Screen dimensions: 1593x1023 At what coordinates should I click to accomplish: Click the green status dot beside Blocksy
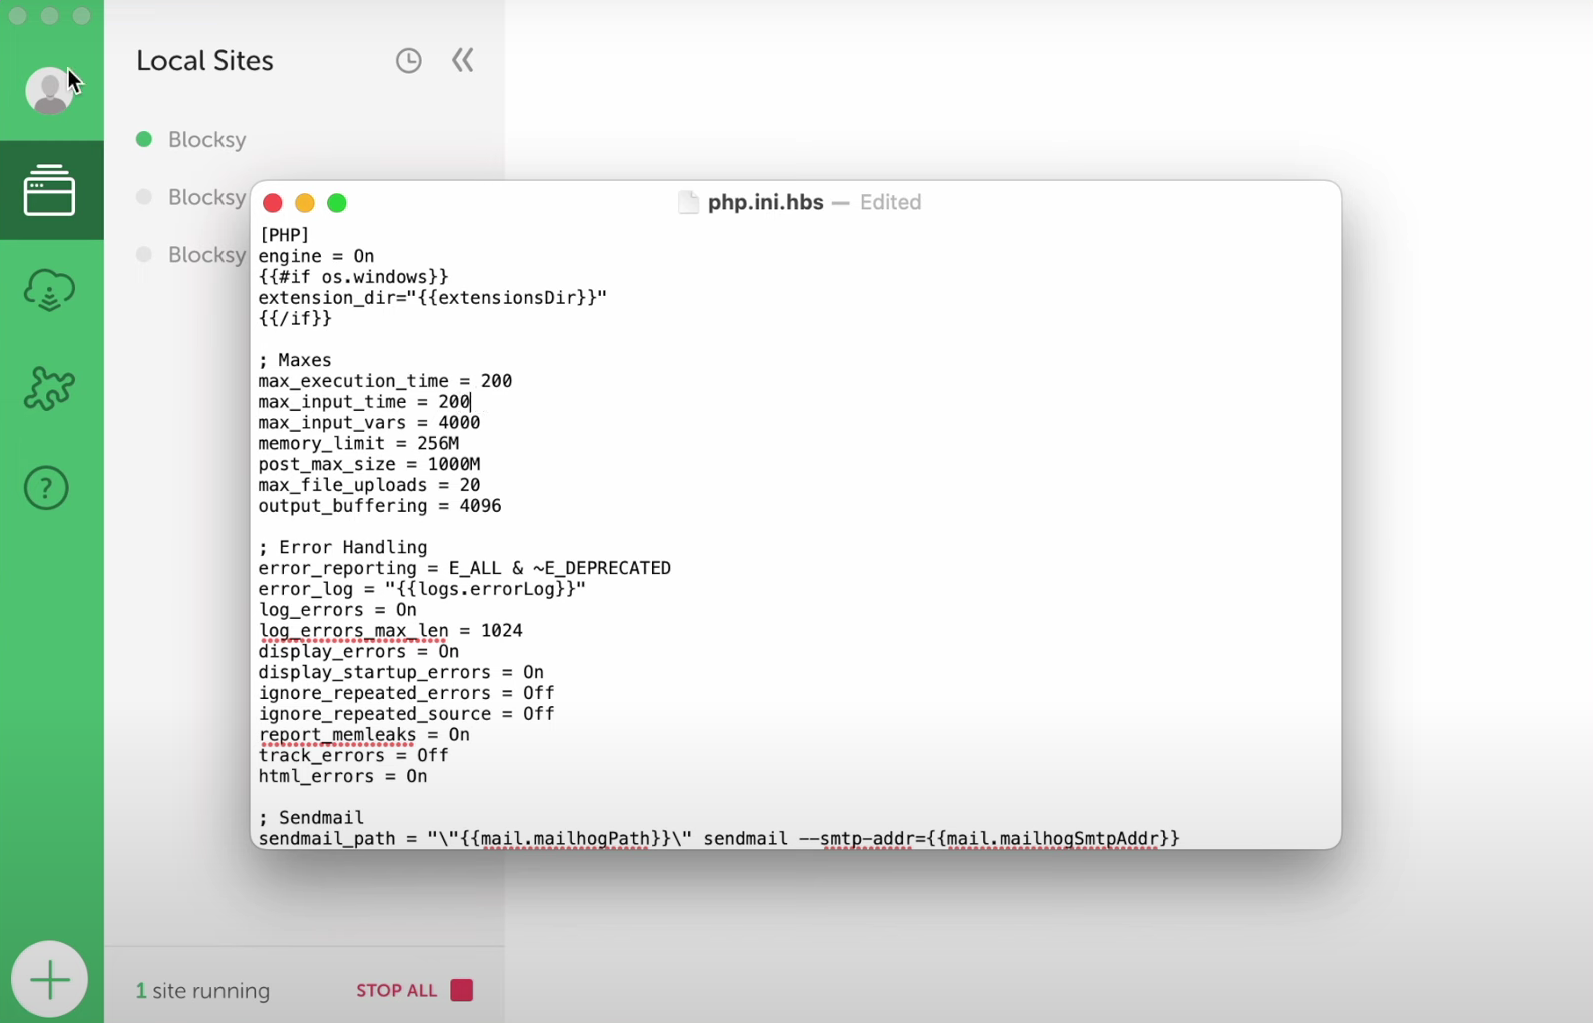pos(144,139)
